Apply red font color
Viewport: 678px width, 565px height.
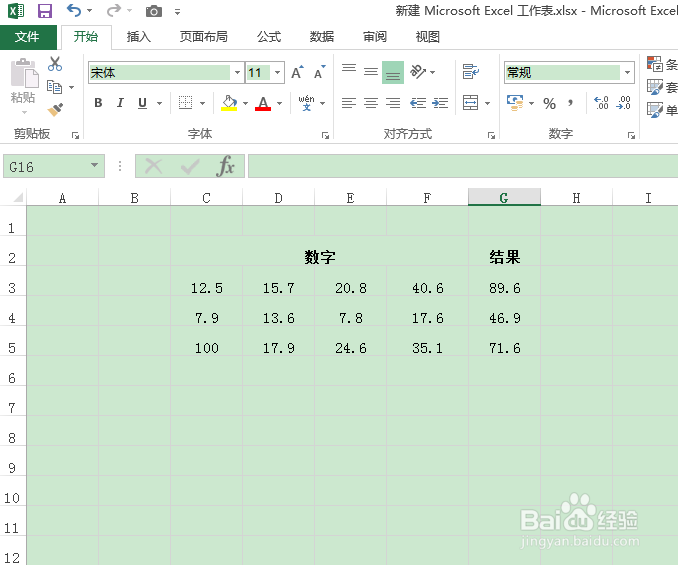[x=263, y=103]
